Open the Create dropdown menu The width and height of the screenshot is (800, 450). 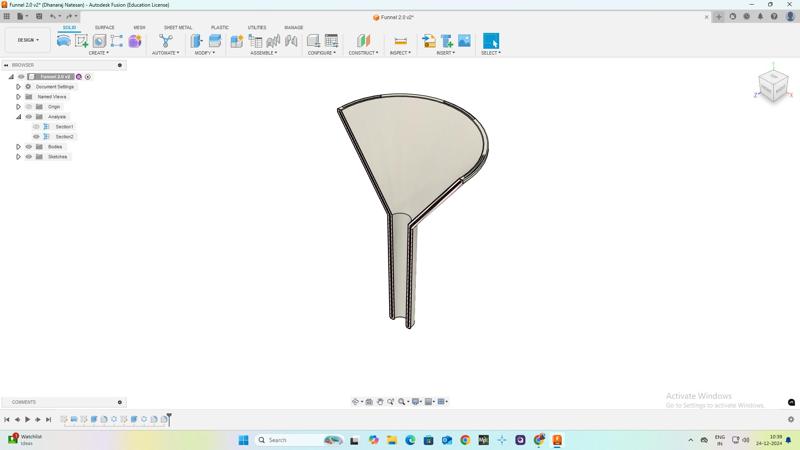[x=98, y=53]
